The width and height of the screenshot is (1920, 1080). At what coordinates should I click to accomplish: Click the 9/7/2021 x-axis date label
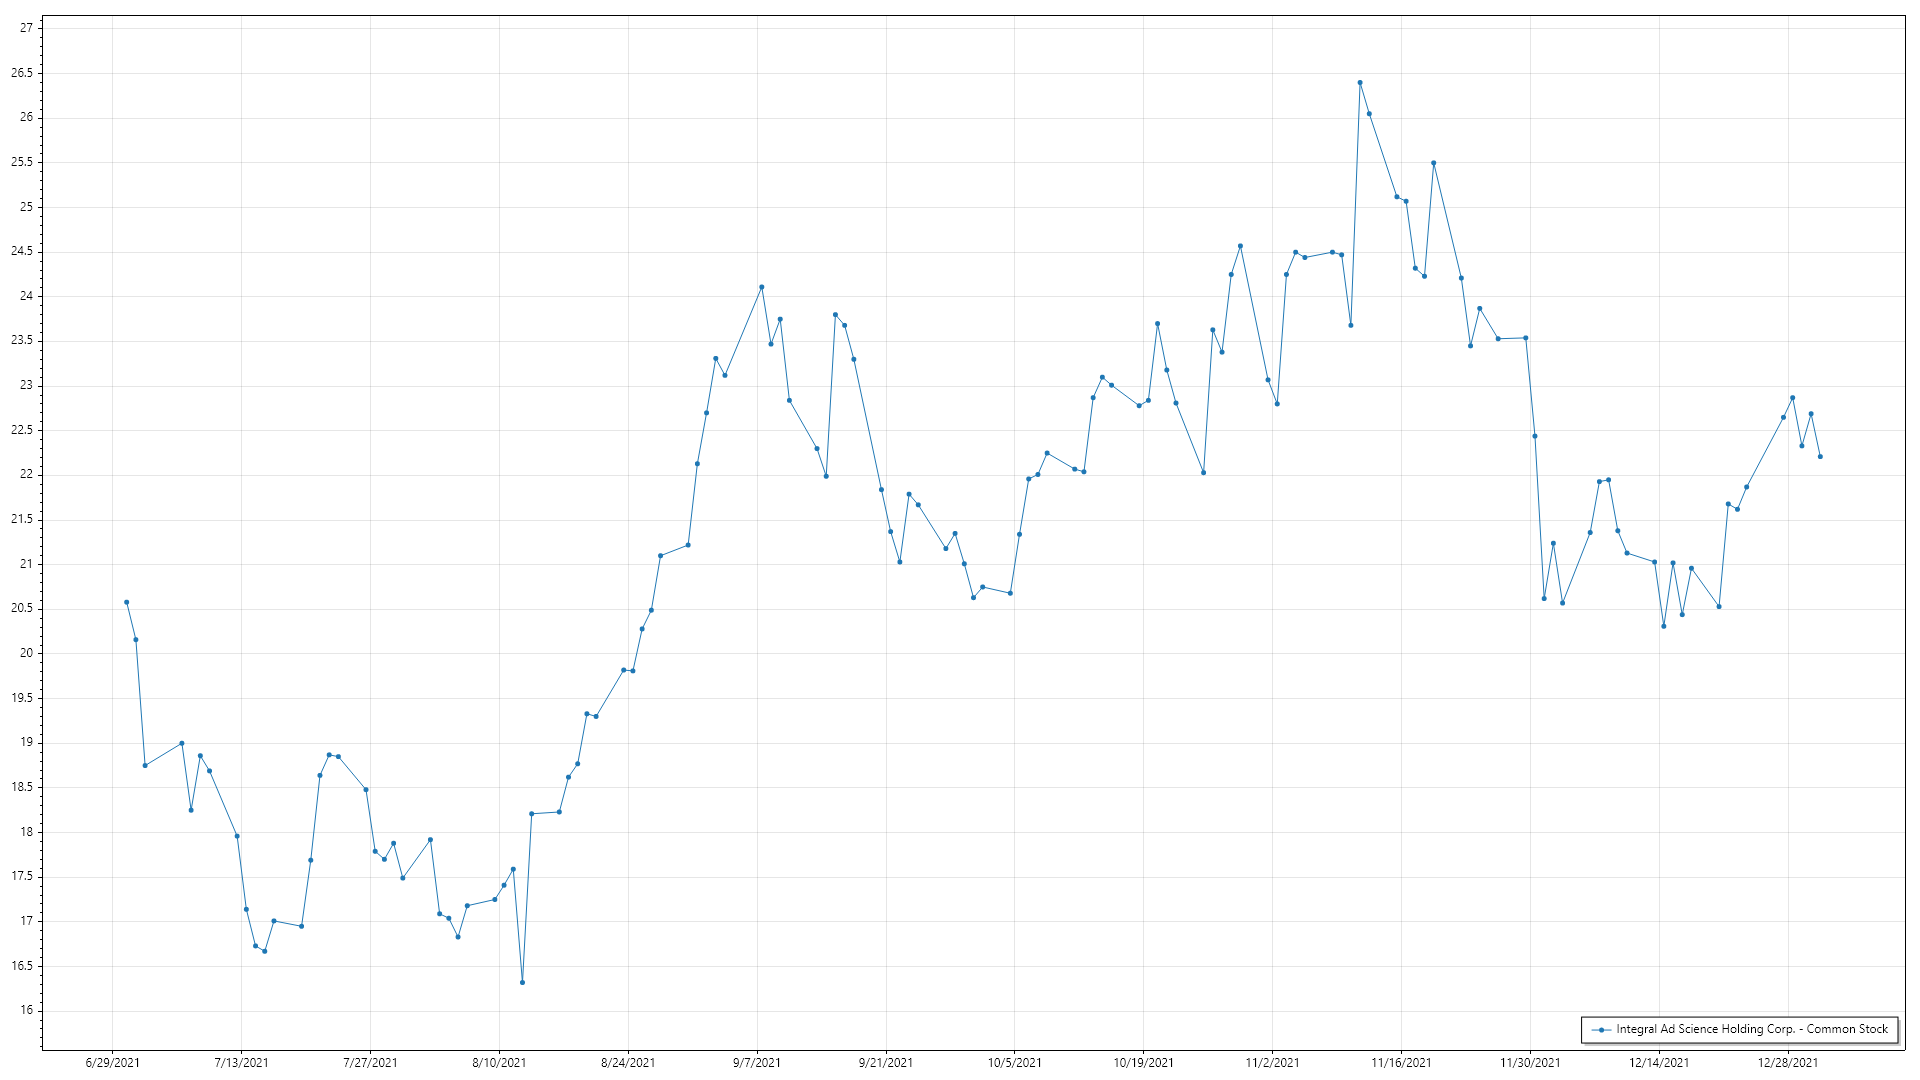click(757, 1063)
